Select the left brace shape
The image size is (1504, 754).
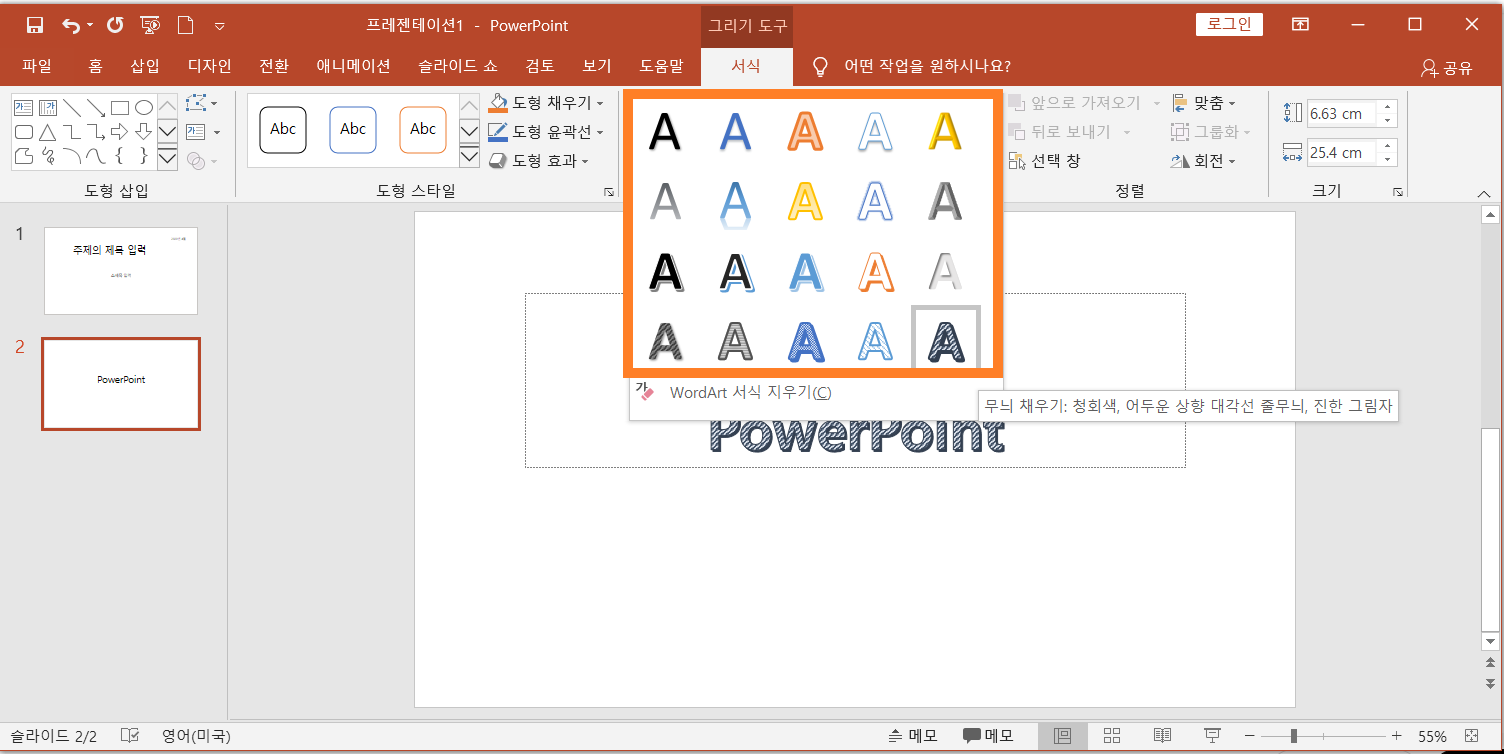(x=120, y=156)
